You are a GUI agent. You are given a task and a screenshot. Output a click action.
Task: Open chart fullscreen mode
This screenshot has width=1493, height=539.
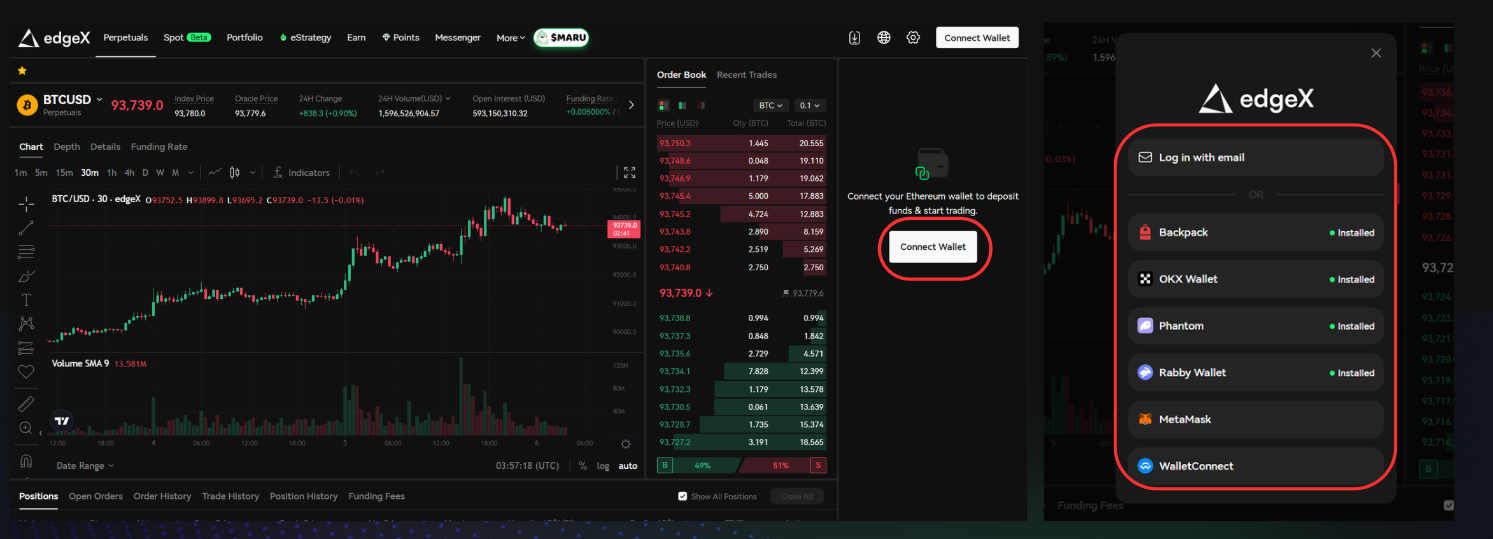tap(629, 173)
